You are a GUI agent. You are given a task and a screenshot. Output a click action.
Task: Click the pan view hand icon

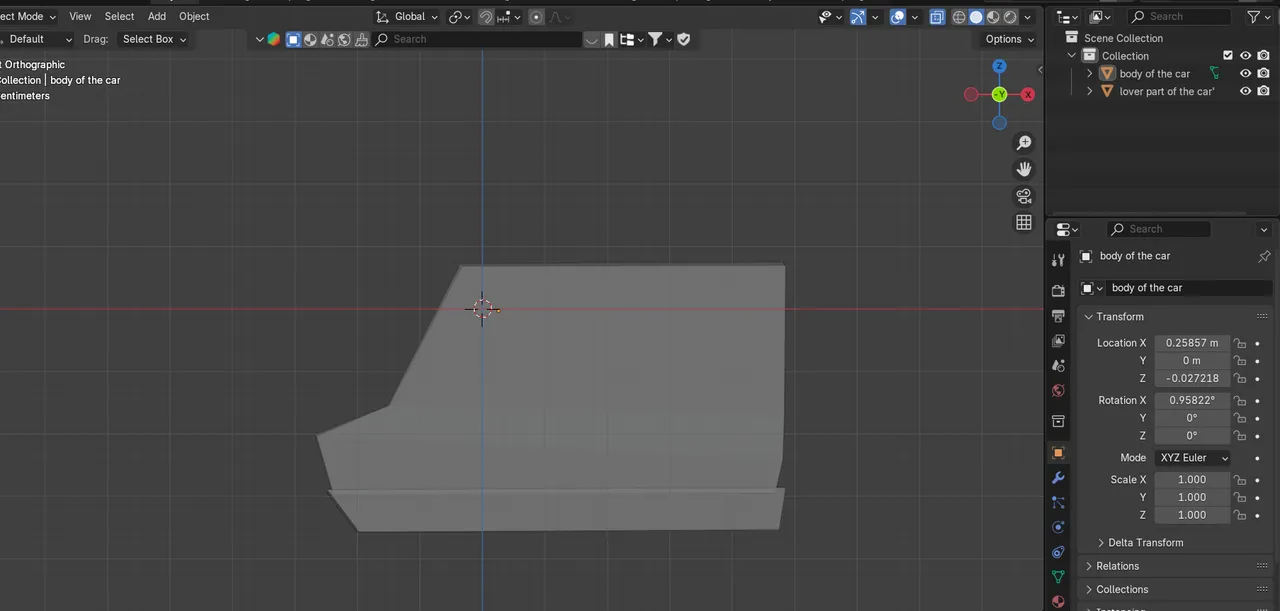click(x=1023, y=169)
